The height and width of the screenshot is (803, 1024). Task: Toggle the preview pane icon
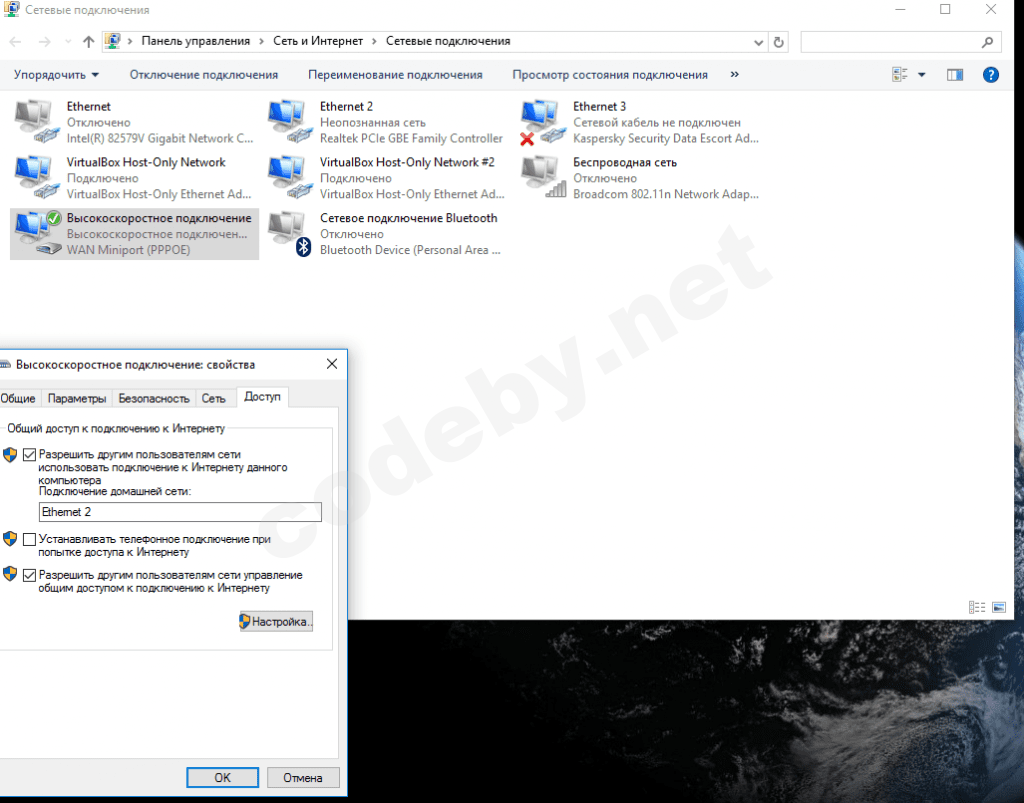pos(955,74)
